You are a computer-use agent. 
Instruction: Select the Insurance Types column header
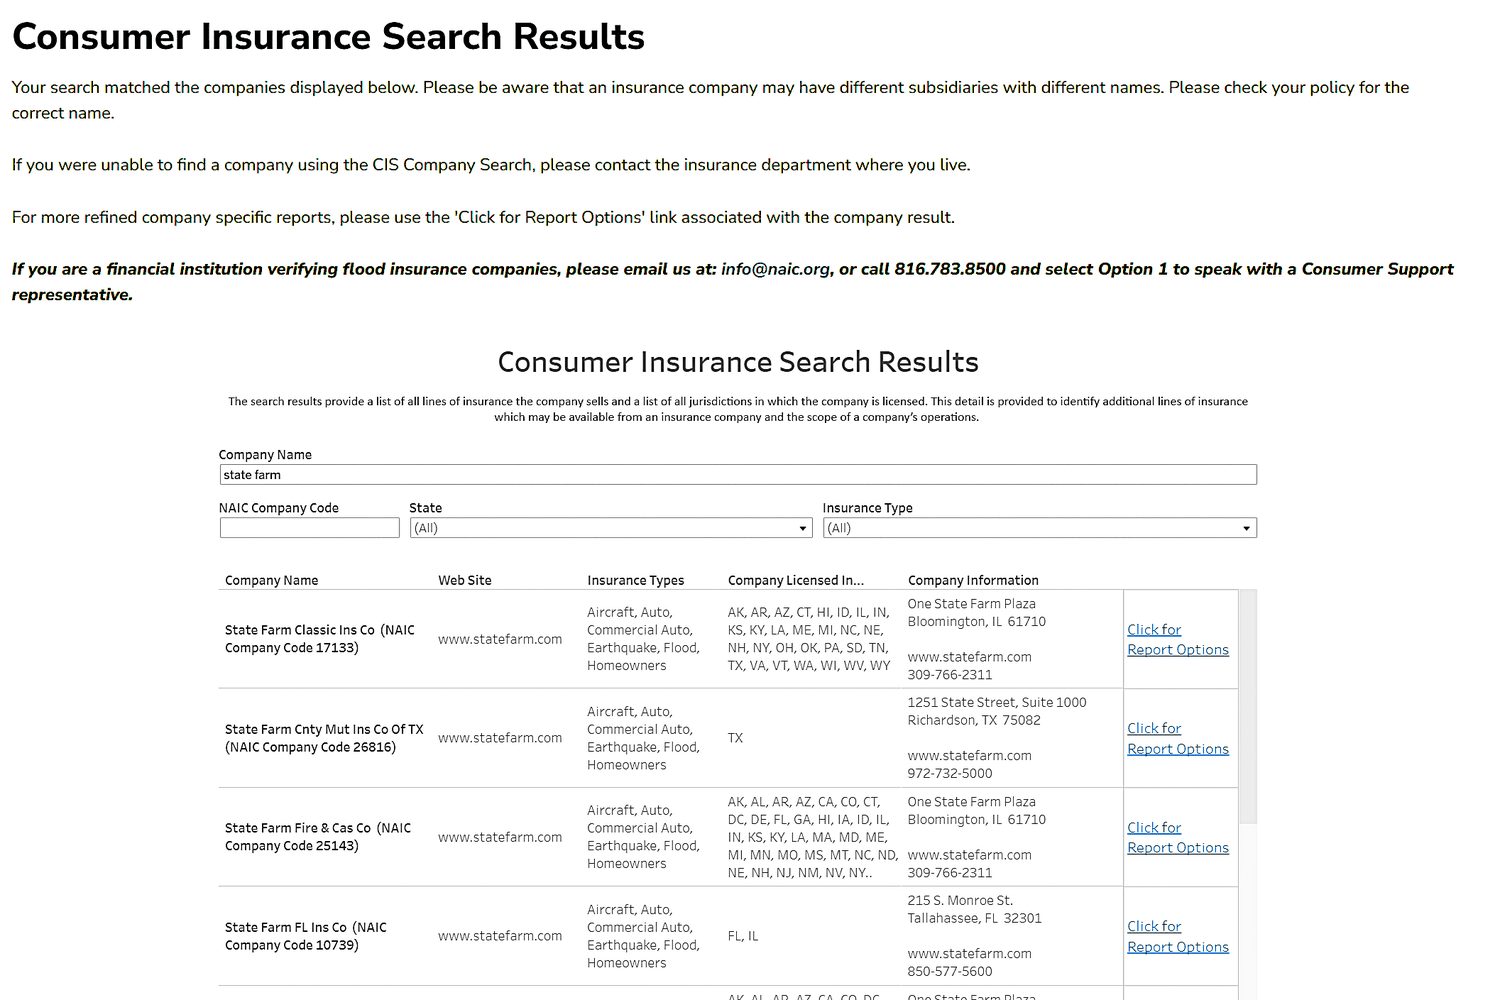click(636, 580)
